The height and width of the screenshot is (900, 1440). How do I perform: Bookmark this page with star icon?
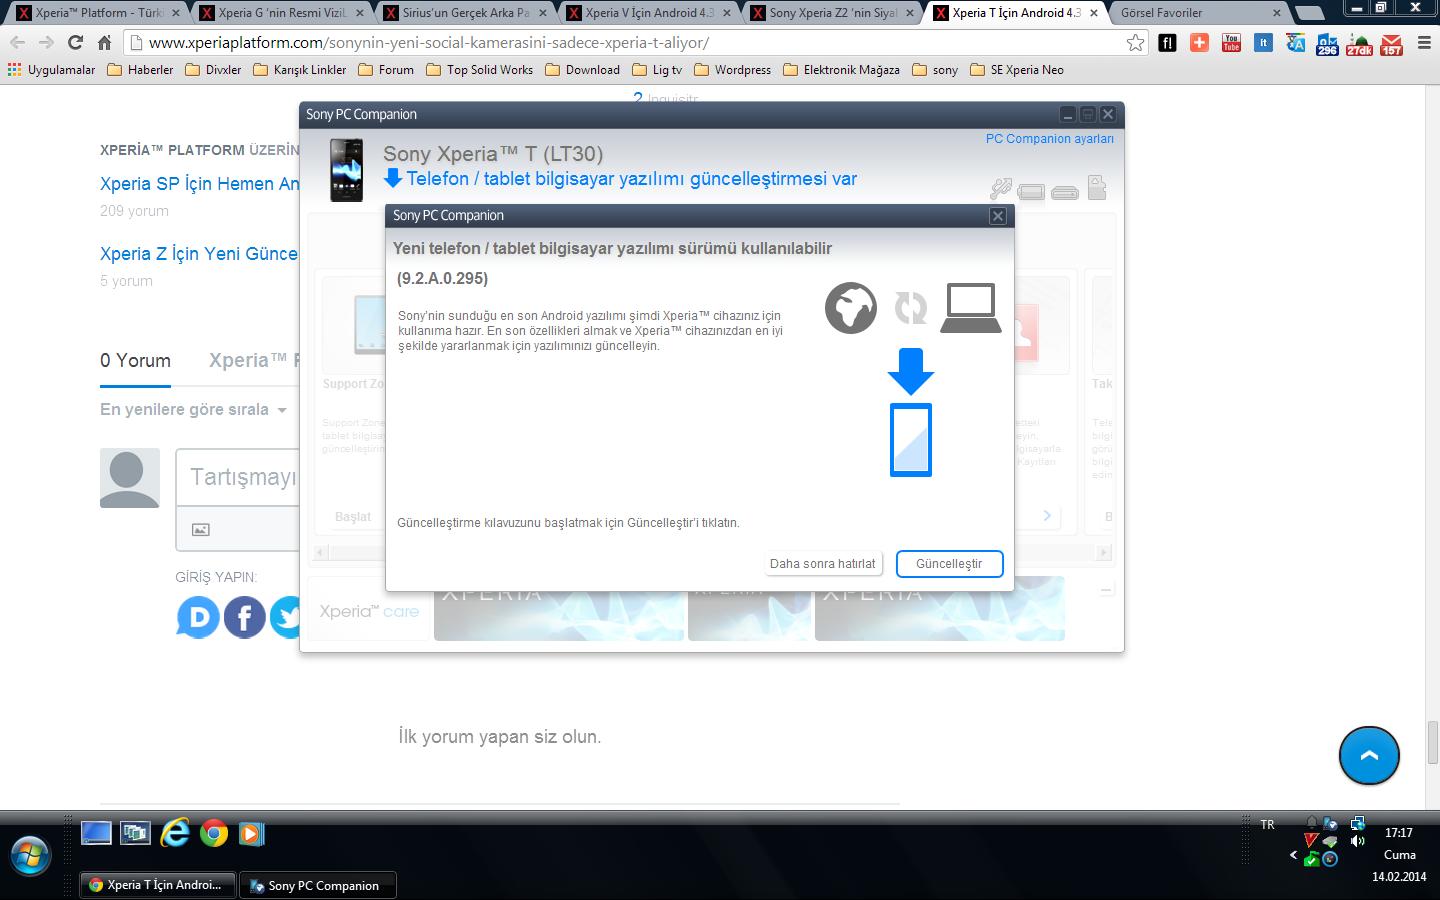1135,43
